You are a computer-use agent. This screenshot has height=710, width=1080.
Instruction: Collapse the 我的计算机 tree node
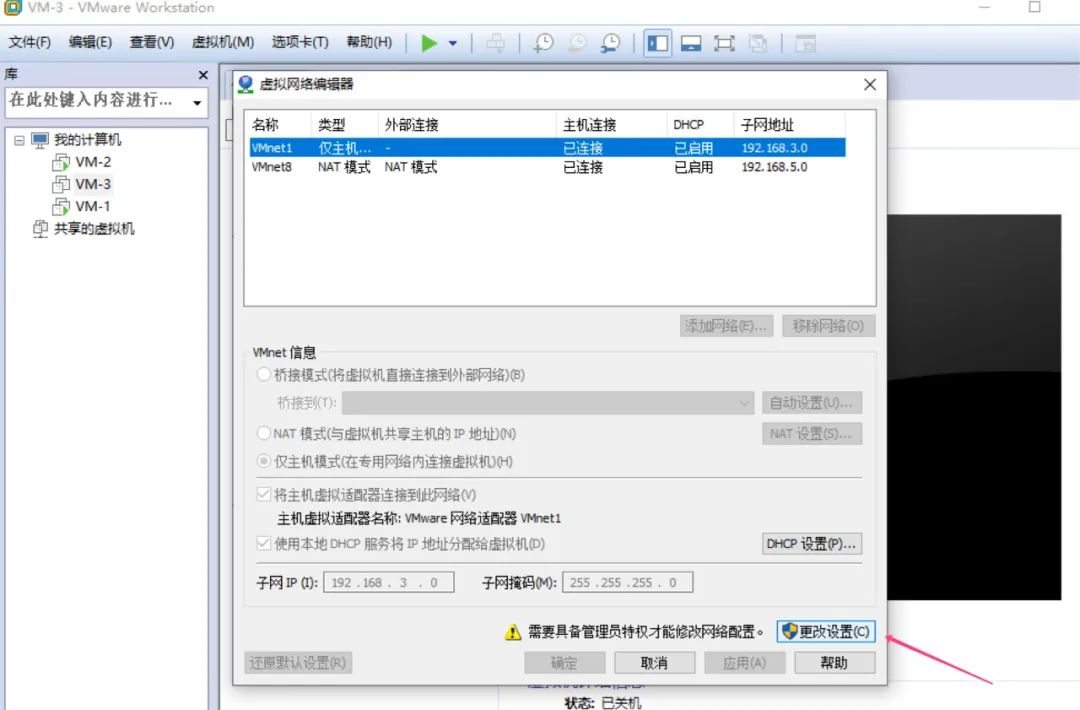pos(19,140)
